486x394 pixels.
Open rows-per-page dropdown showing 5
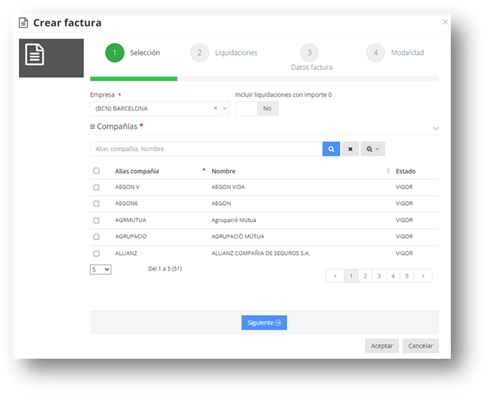(x=101, y=269)
